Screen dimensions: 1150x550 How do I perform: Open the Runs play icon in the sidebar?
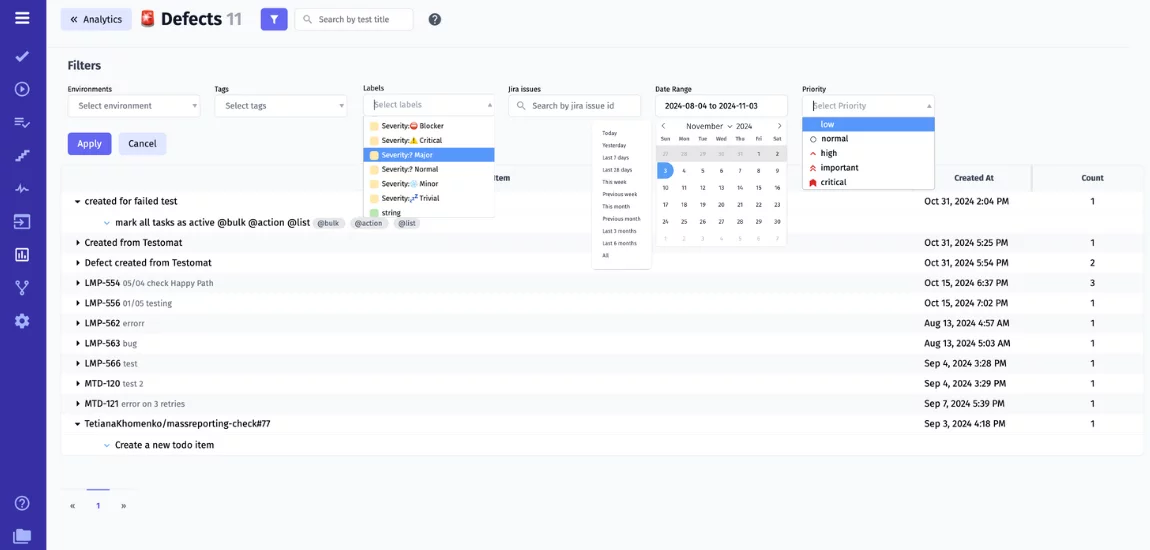coord(22,89)
